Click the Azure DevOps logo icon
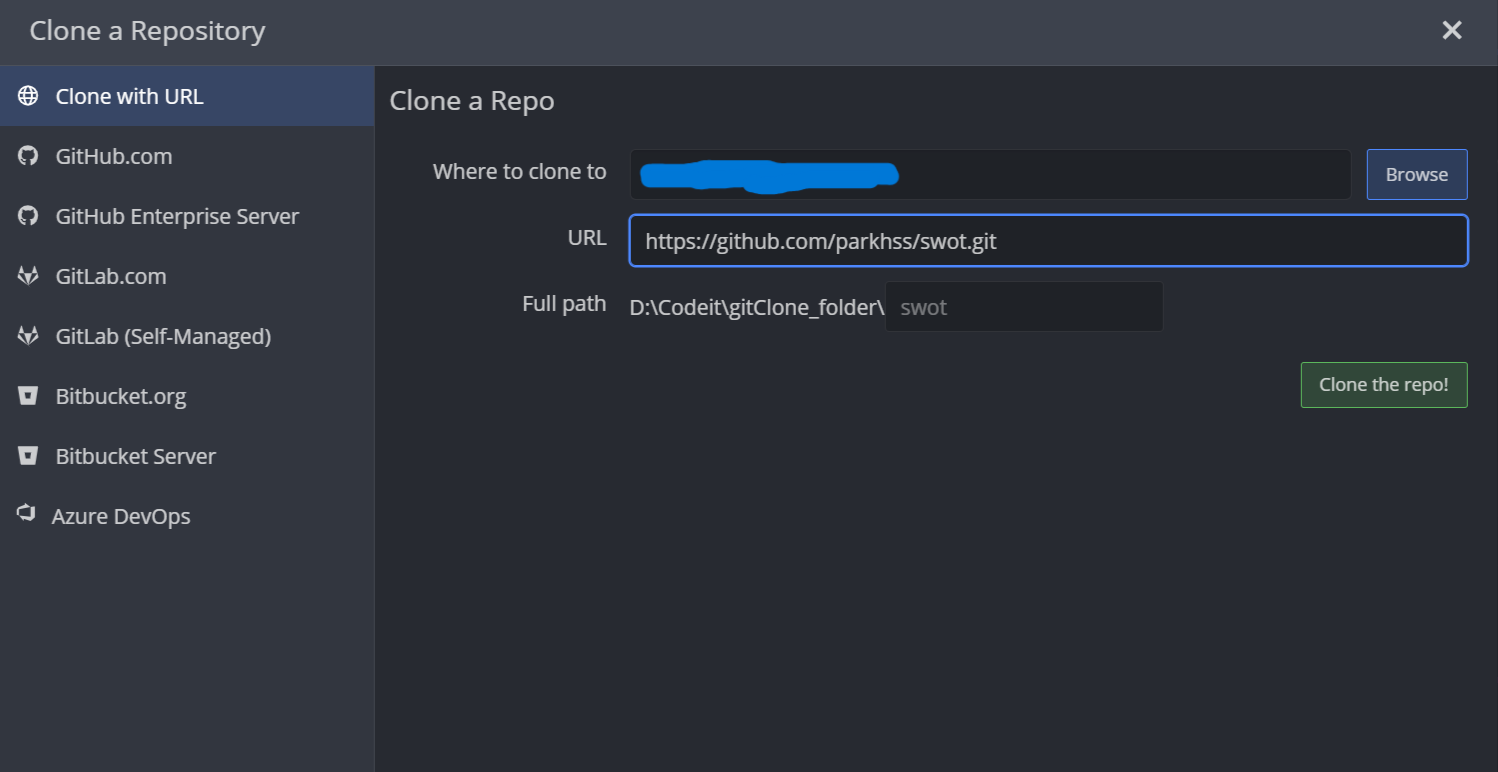 26,514
